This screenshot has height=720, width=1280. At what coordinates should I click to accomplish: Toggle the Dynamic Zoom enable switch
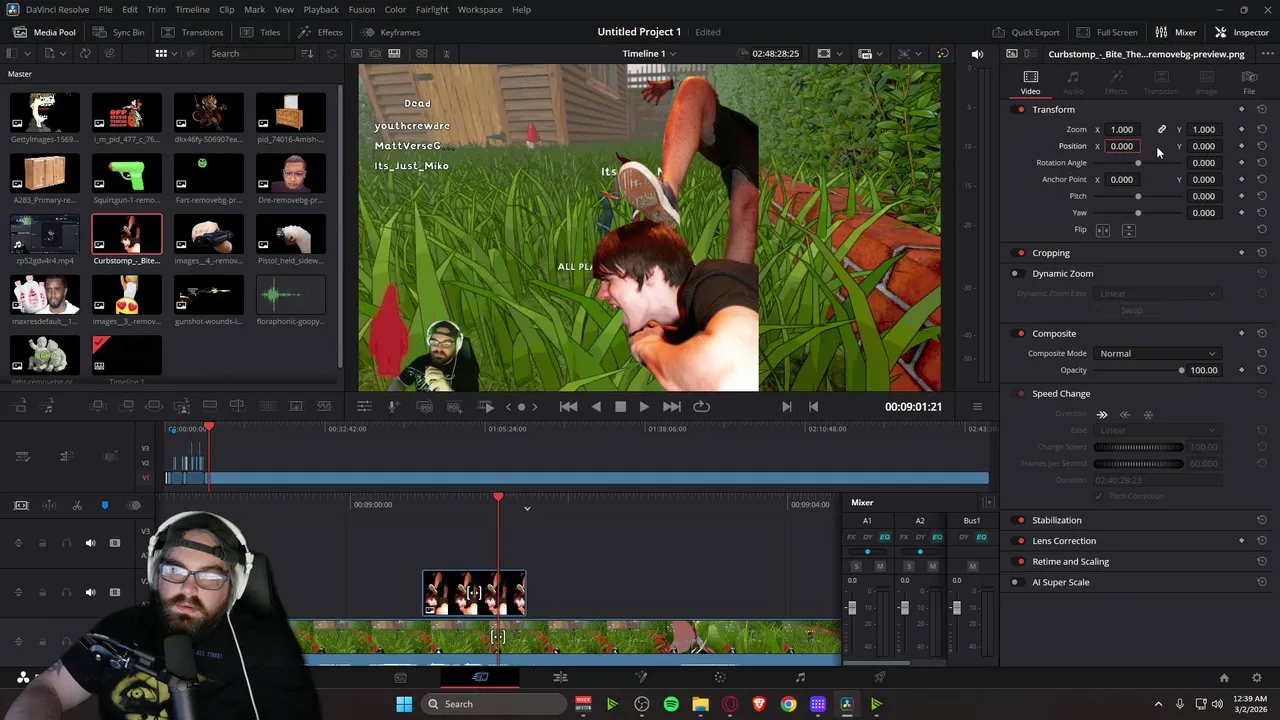(x=1015, y=273)
